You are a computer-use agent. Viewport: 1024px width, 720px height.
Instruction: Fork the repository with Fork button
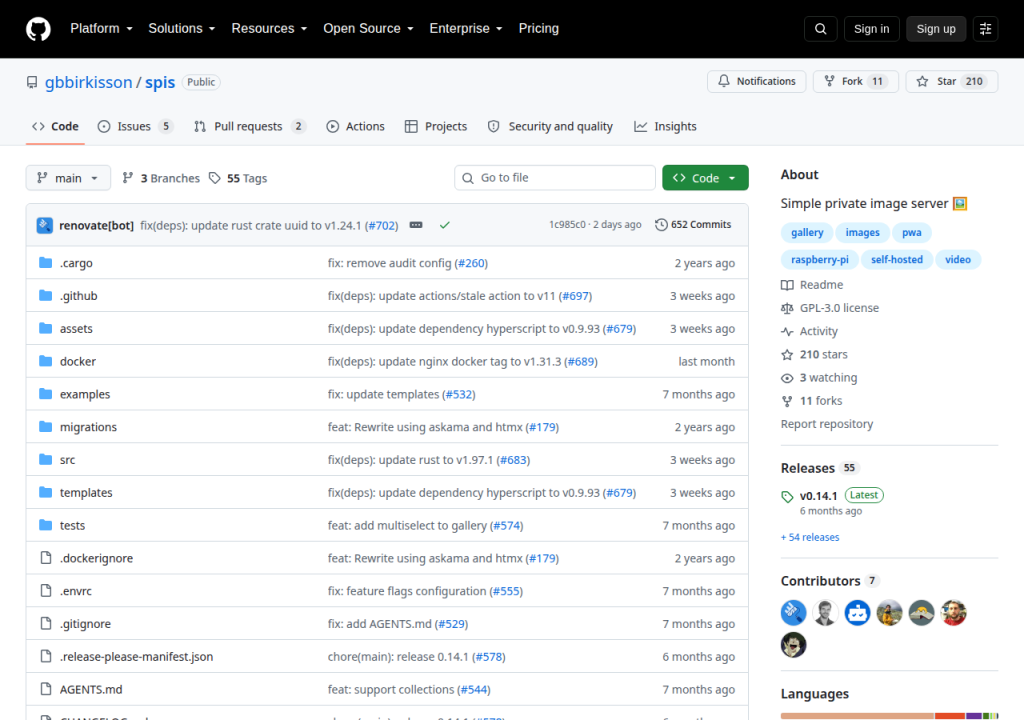(x=856, y=81)
